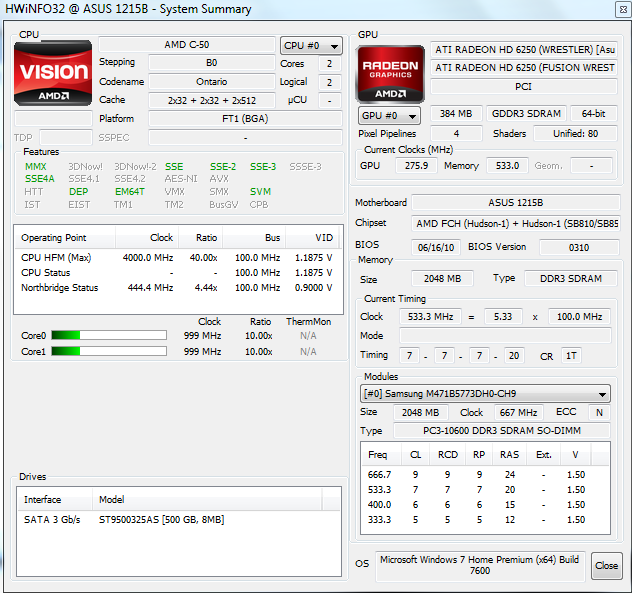Click the Operating Point column header
632x593 pixels.
click(x=64, y=238)
